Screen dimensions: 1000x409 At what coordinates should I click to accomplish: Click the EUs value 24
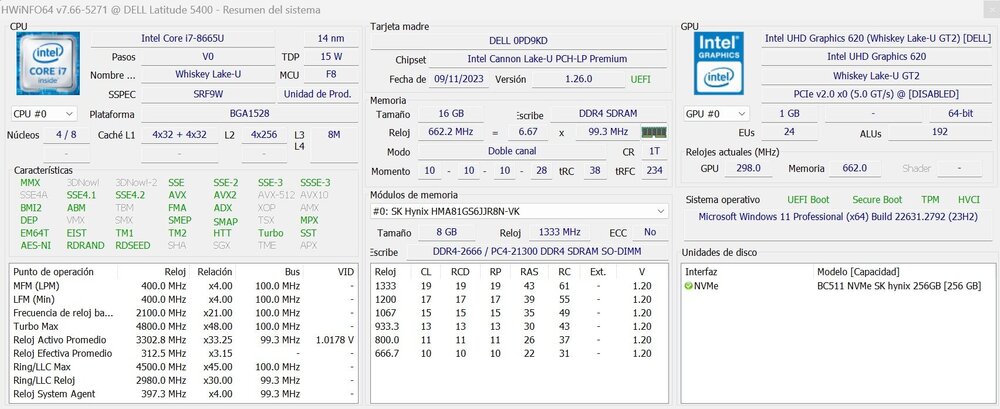point(789,133)
